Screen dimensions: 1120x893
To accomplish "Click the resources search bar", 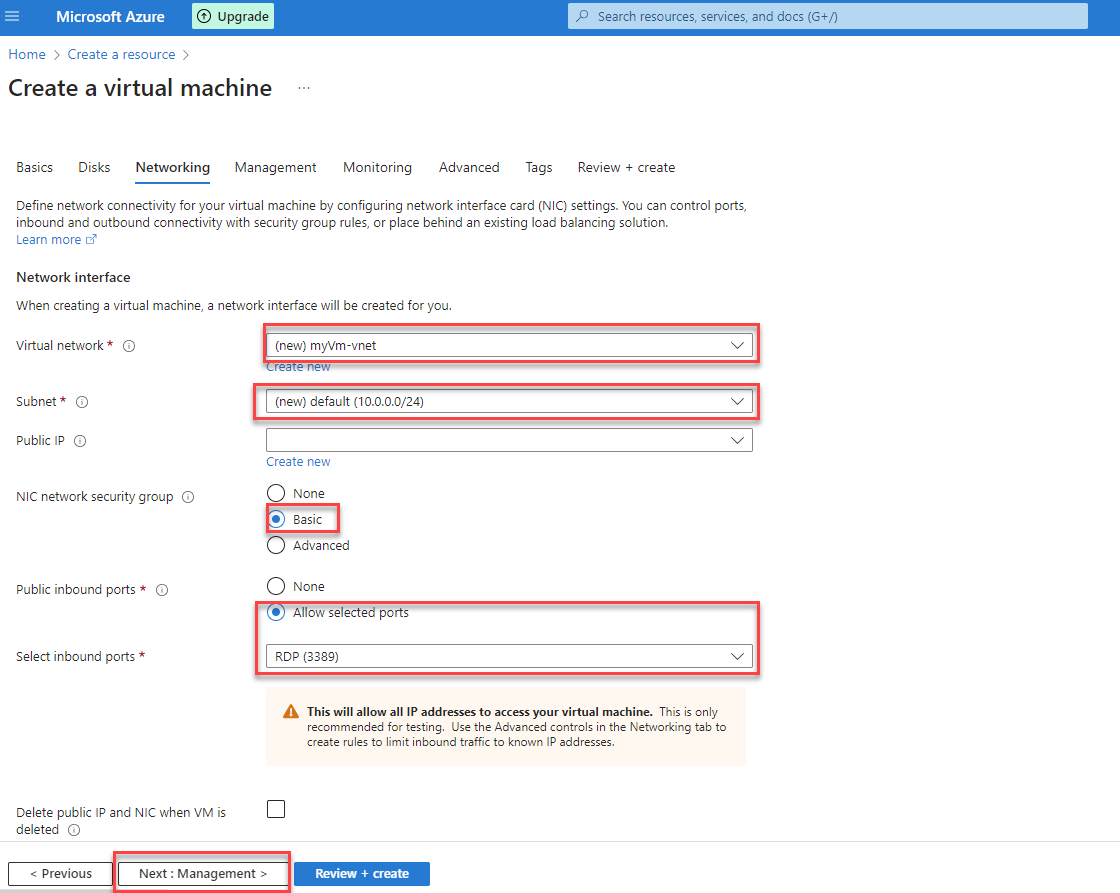I will 827,16.
